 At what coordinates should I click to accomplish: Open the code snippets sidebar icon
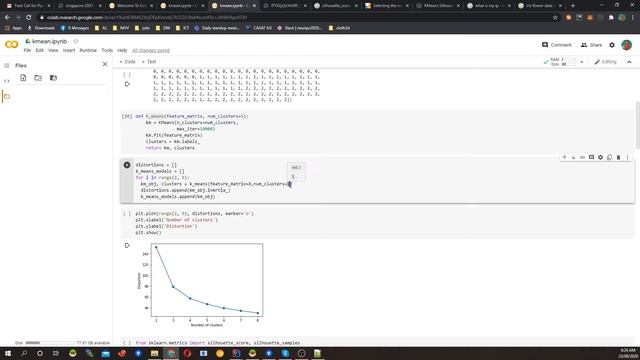click(7, 81)
